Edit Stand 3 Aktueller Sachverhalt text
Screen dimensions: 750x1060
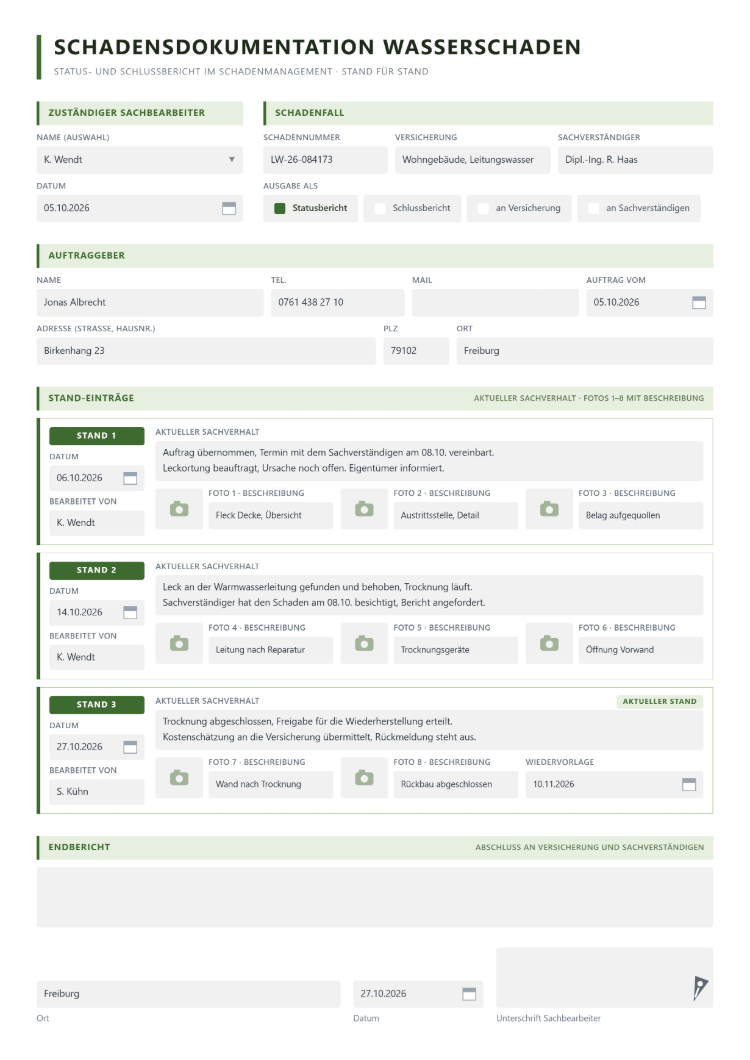pyautogui.click(x=429, y=729)
